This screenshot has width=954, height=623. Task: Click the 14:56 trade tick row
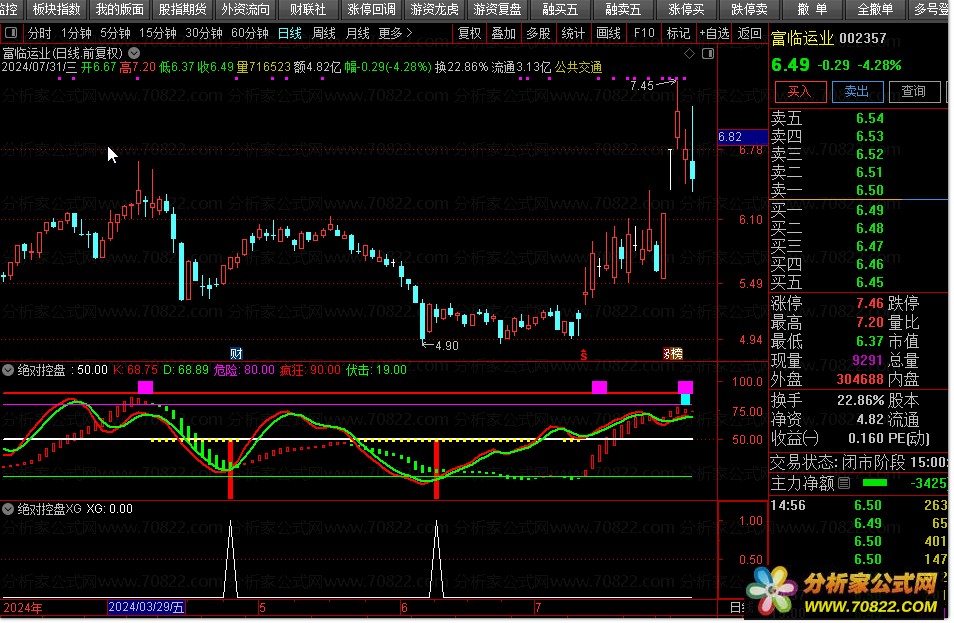pos(858,505)
